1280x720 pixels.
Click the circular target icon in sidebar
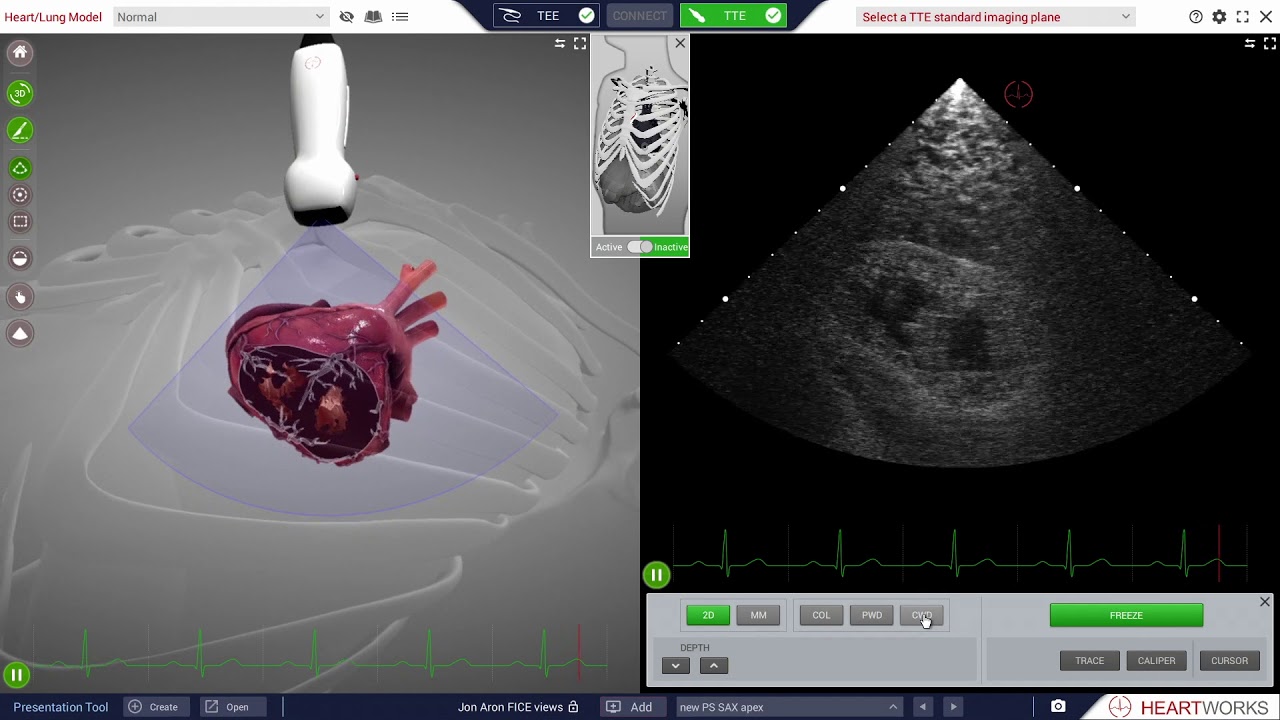[20, 195]
